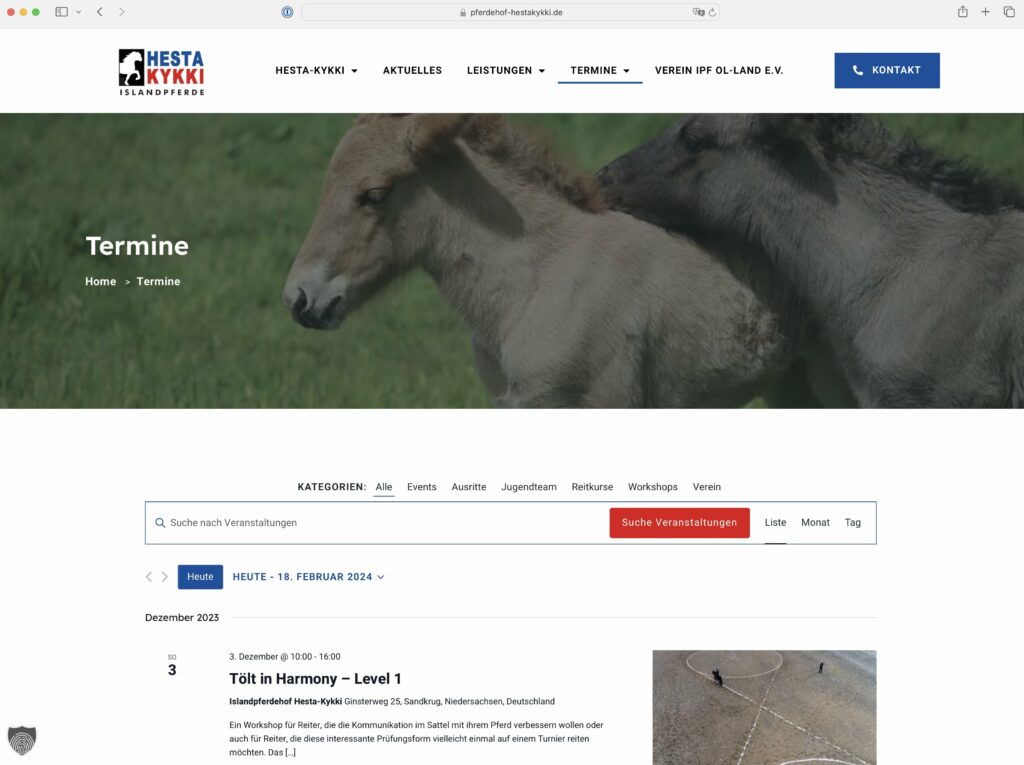Expand the HEUTE - 18. FEBRUAR 2024 date picker

308,576
